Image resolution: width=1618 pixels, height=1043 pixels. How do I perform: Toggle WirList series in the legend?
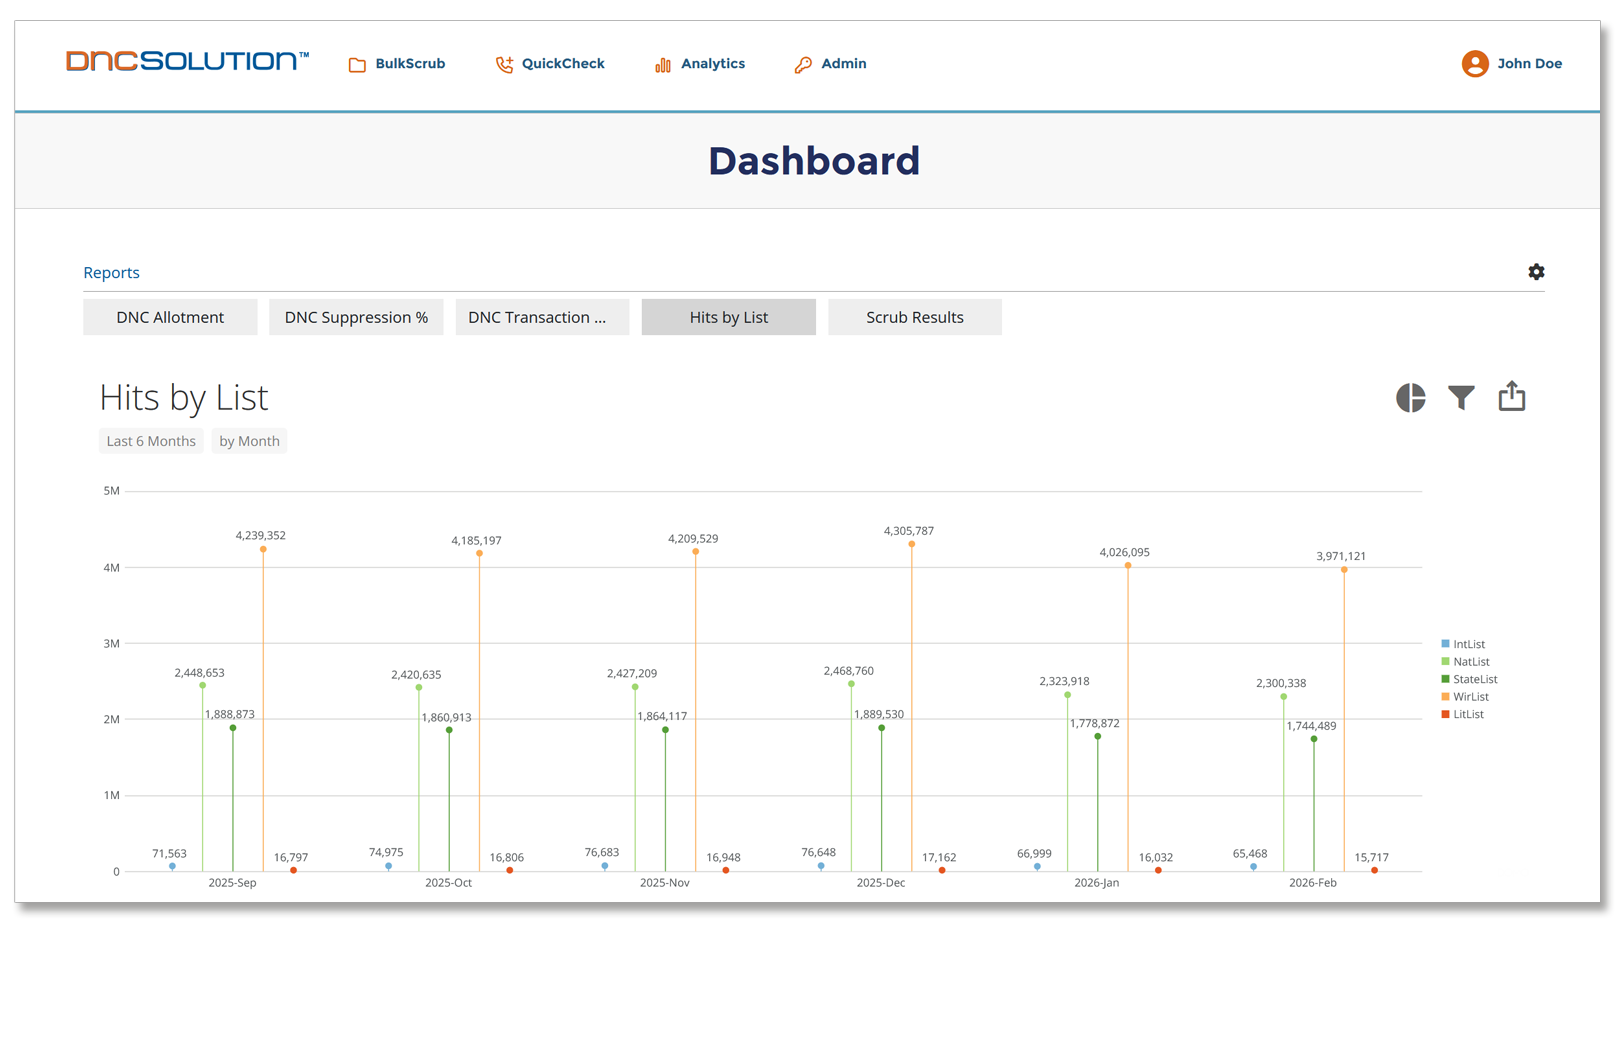pos(1470,697)
